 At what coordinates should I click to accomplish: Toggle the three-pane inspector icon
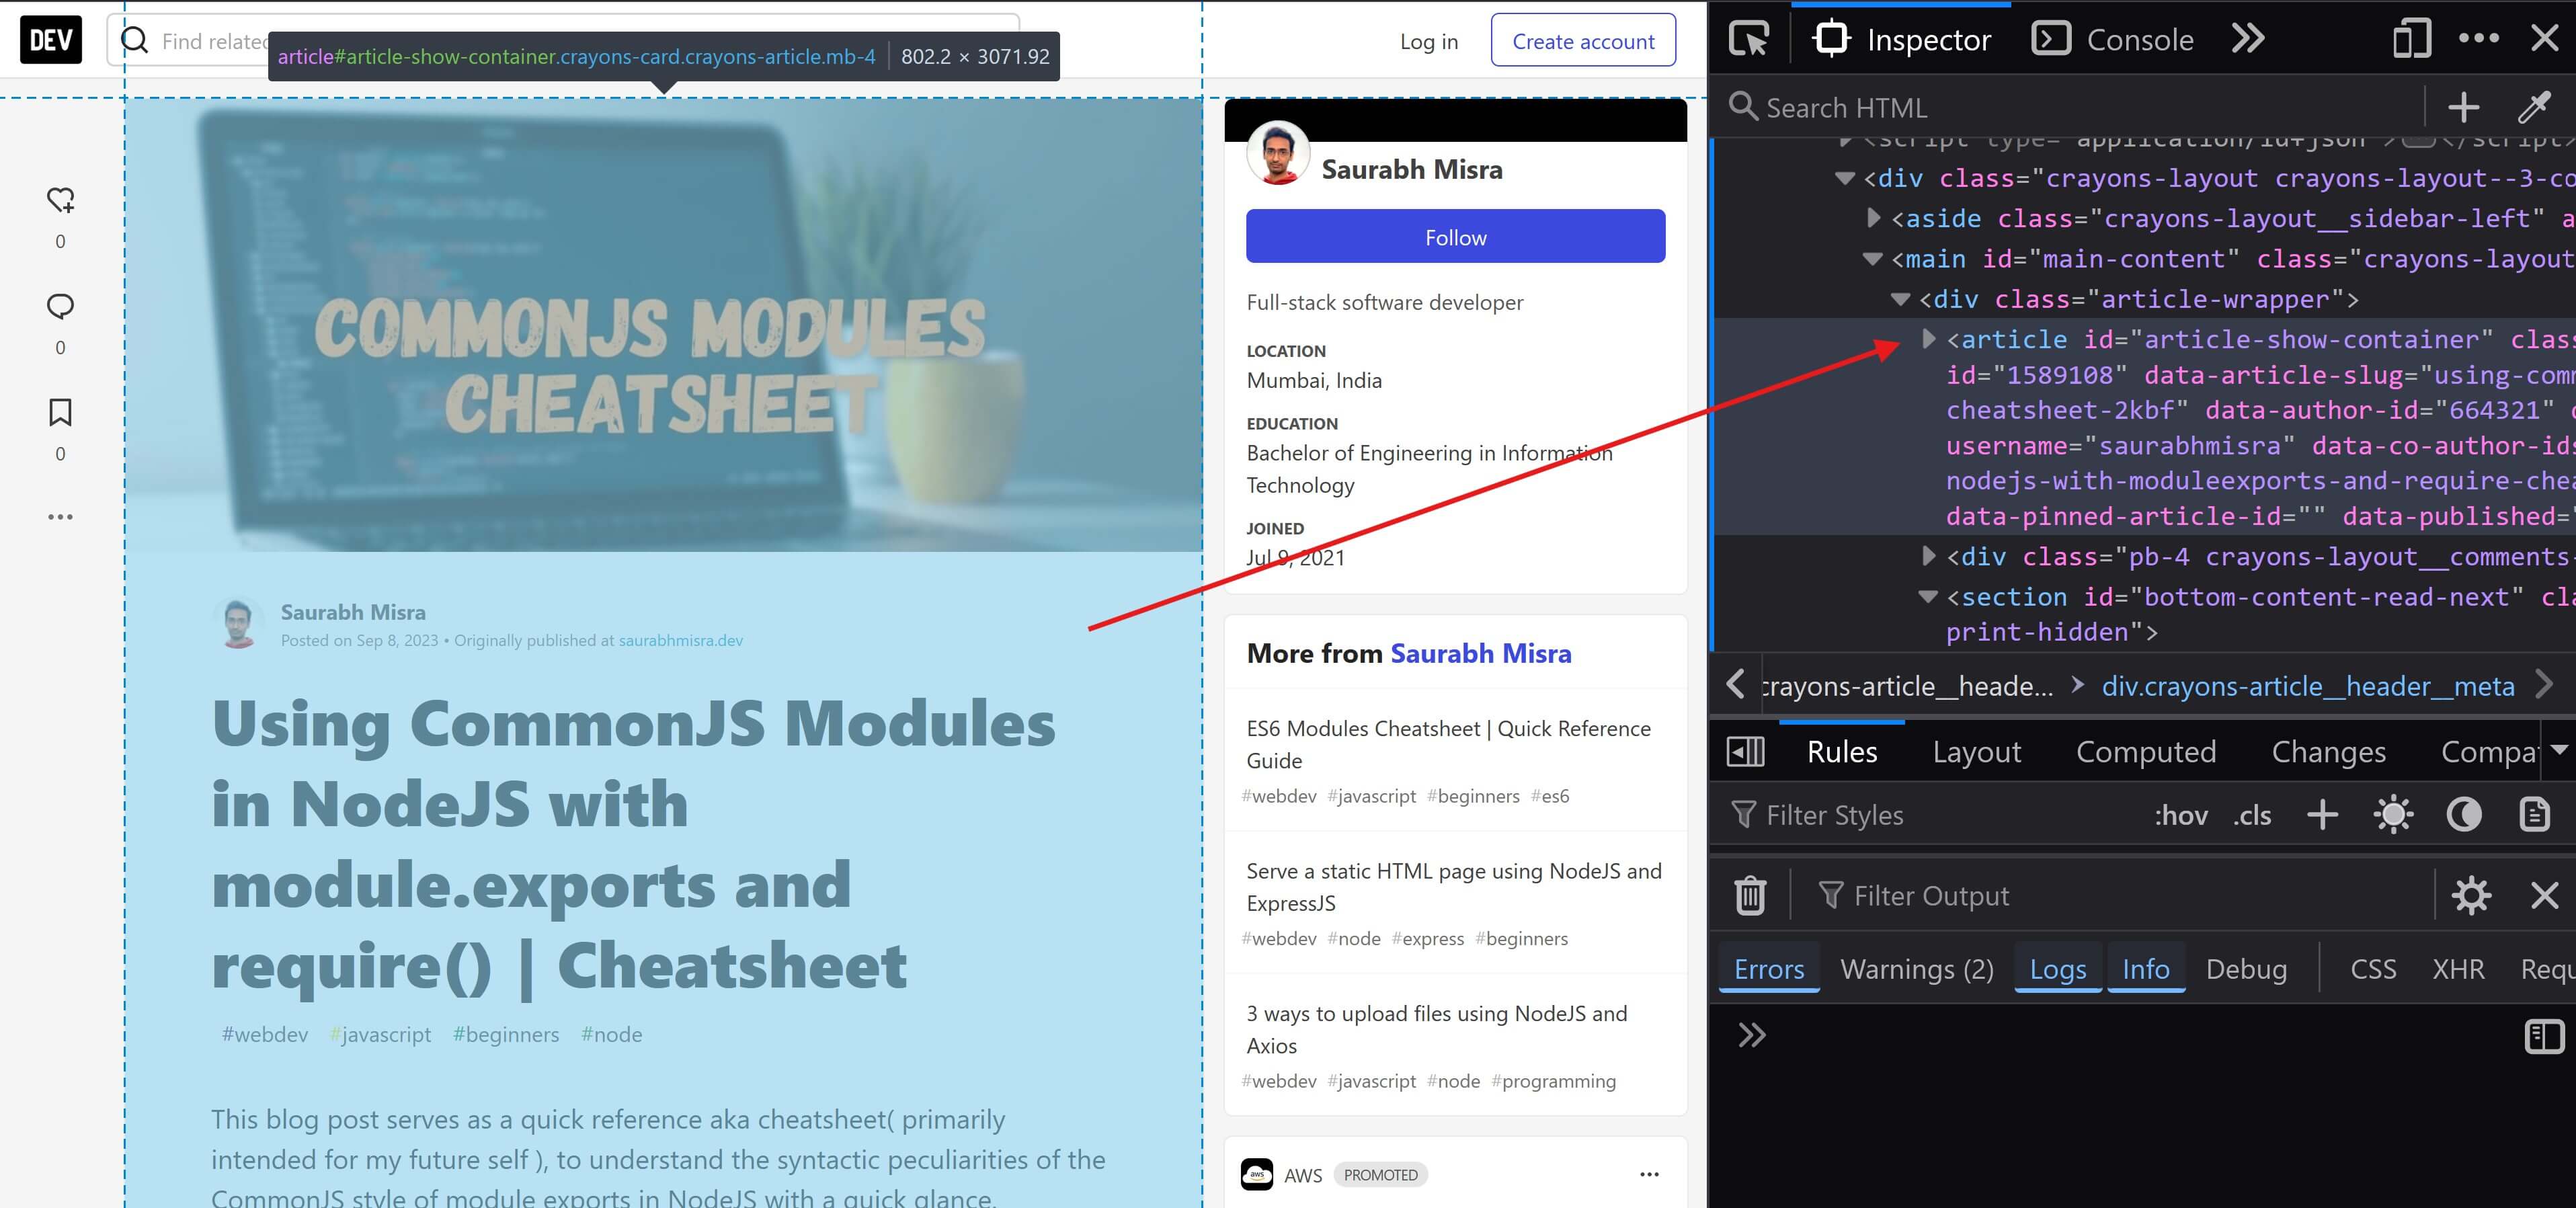(1746, 751)
